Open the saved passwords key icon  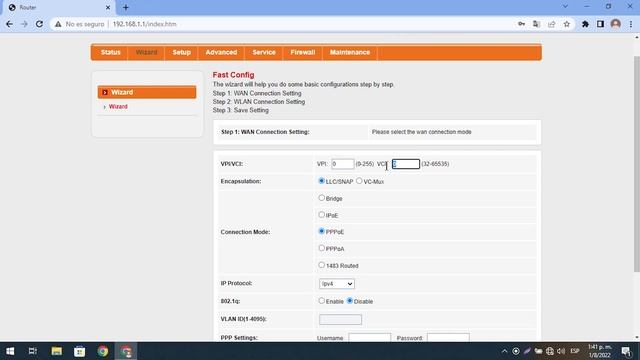(521, 24)
